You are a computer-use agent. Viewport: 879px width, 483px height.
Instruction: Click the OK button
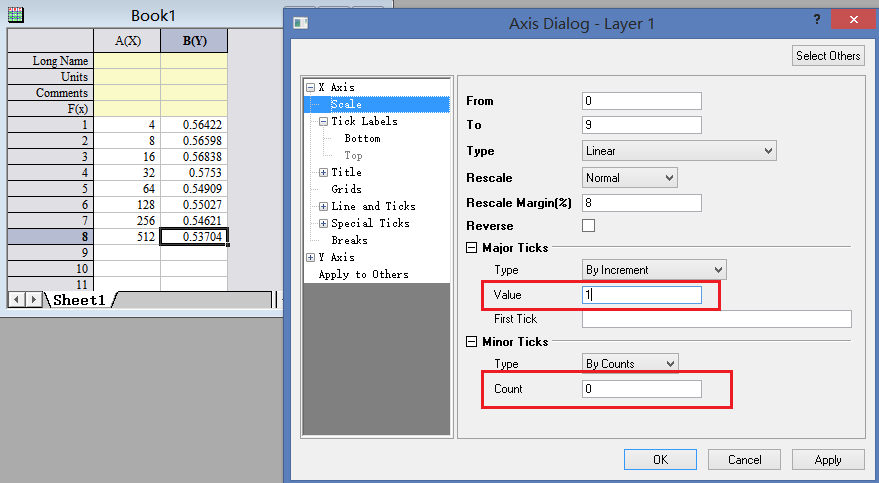tap(660, 459)
